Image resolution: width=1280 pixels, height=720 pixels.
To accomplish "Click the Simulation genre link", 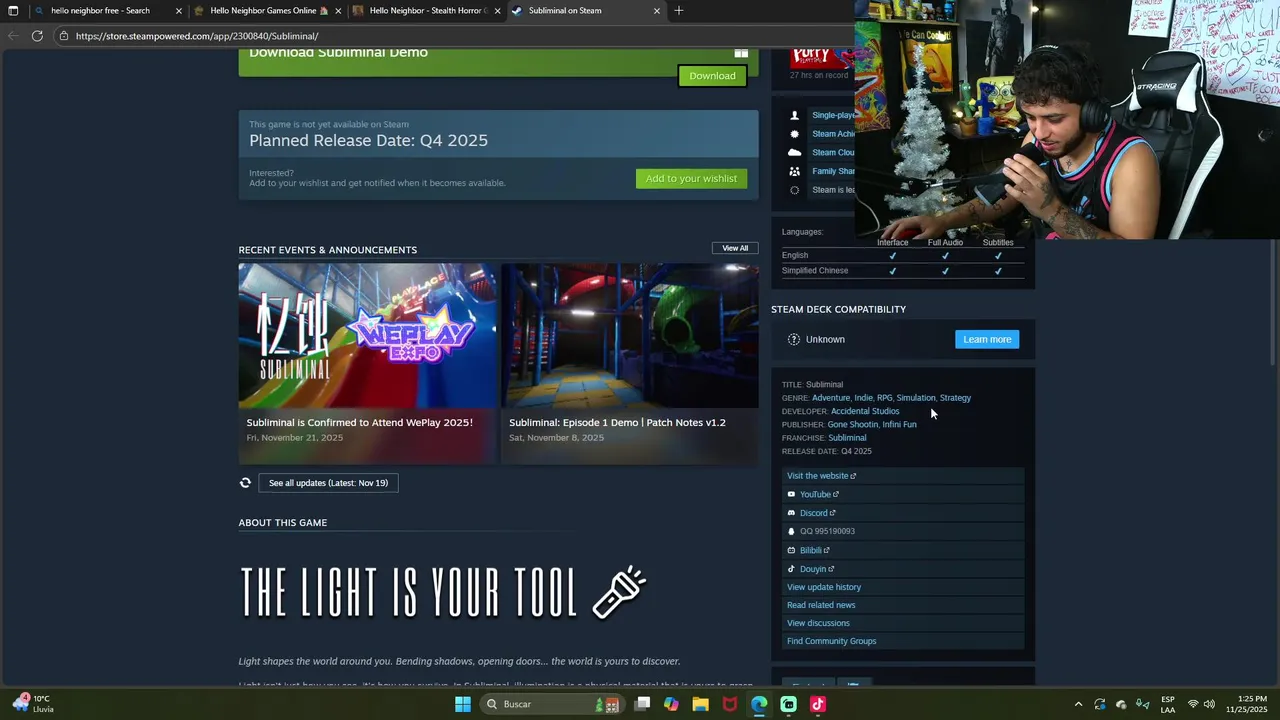I will pos(916,398).
